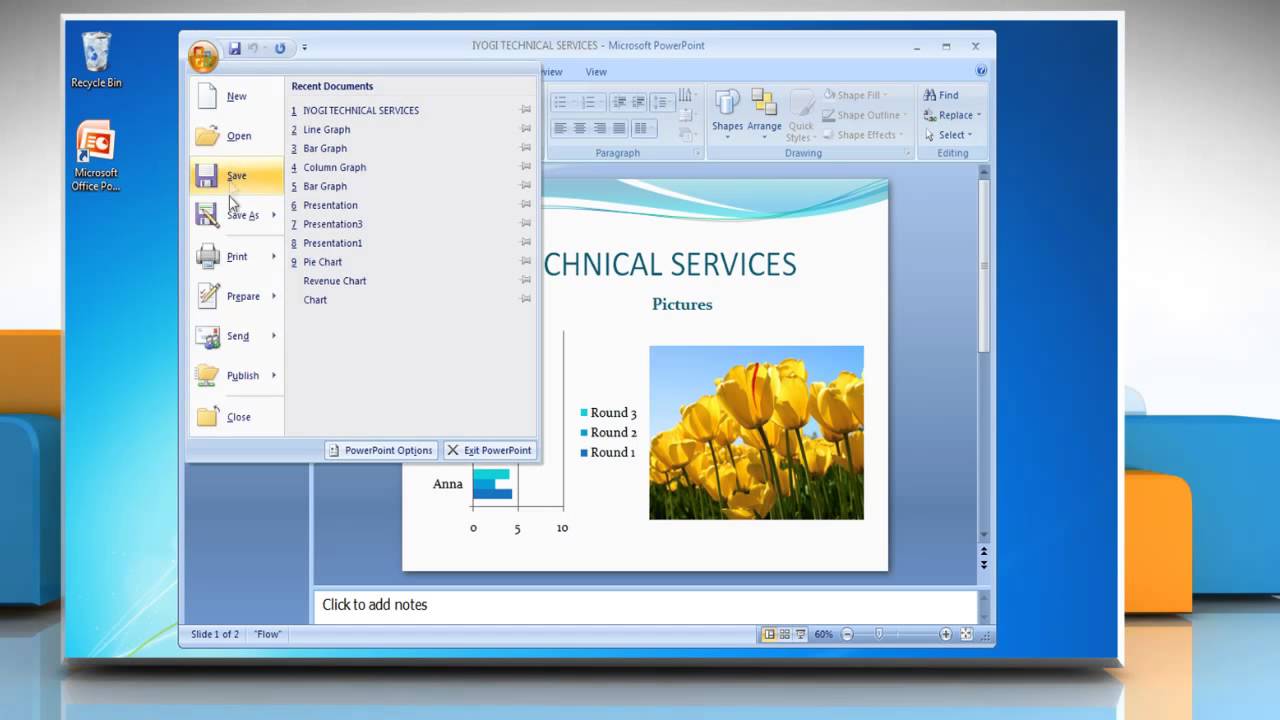
Task: Click the Save icon in Quick Access Toolbar
Action: (235, 48)
